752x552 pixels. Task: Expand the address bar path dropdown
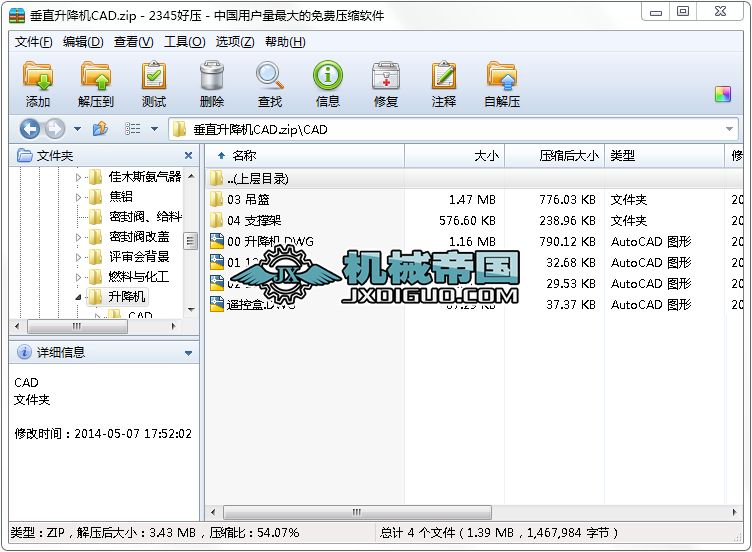click(x=729, y=129)
